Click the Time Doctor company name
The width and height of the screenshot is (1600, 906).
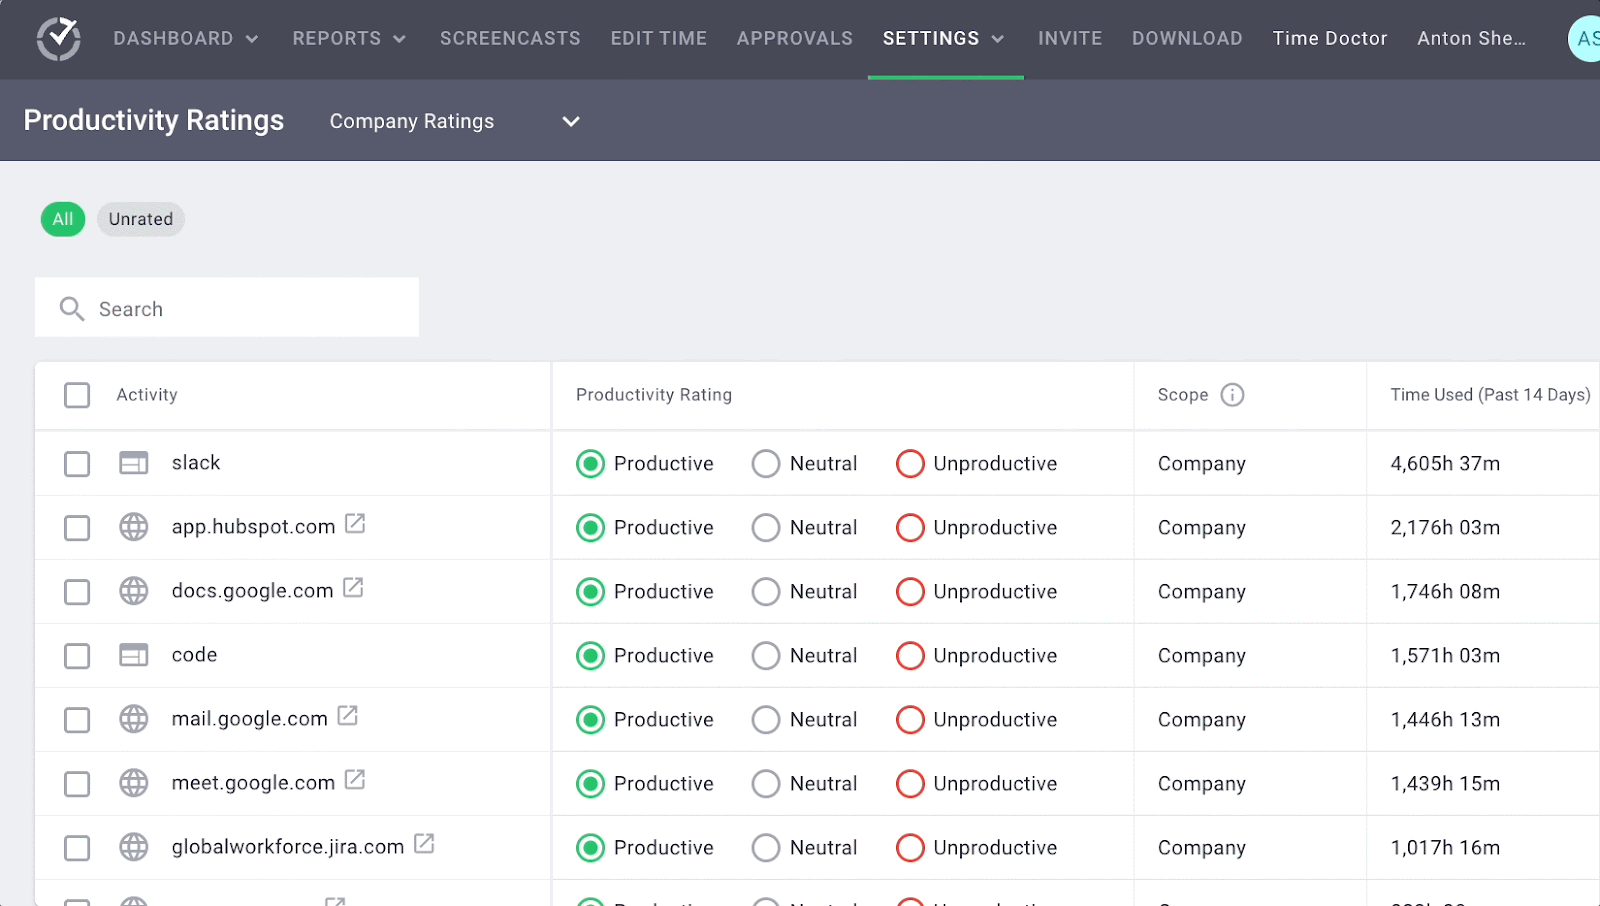1330,39
